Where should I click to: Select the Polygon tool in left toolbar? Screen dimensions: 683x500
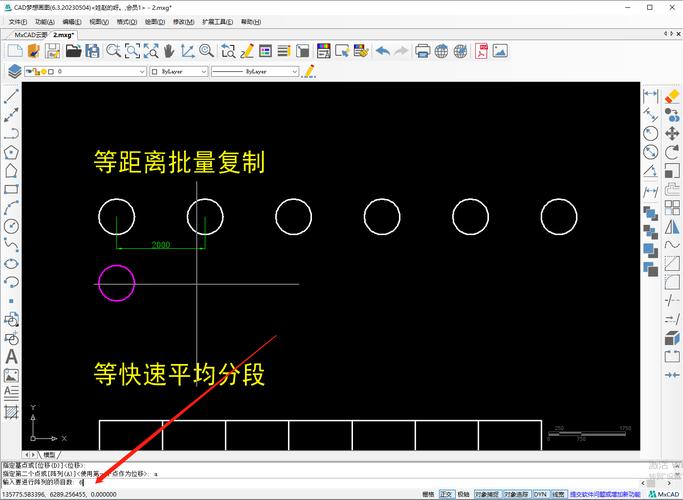(x=12, y=151)
